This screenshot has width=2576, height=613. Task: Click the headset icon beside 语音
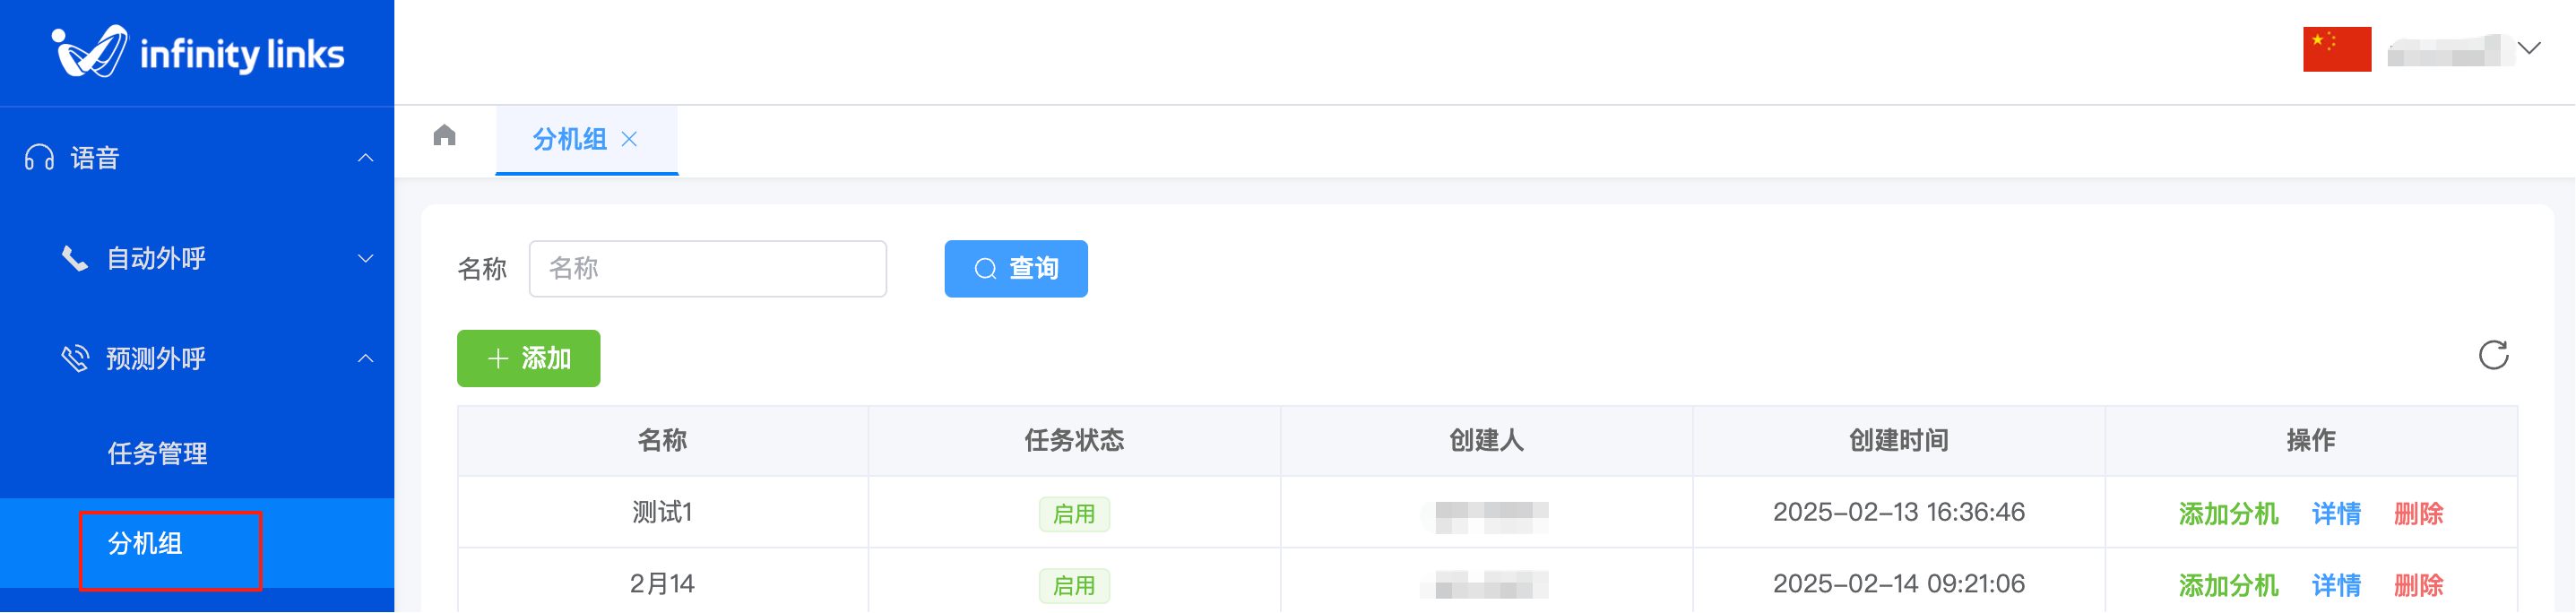pyautogui.click(x=39, y=158)
